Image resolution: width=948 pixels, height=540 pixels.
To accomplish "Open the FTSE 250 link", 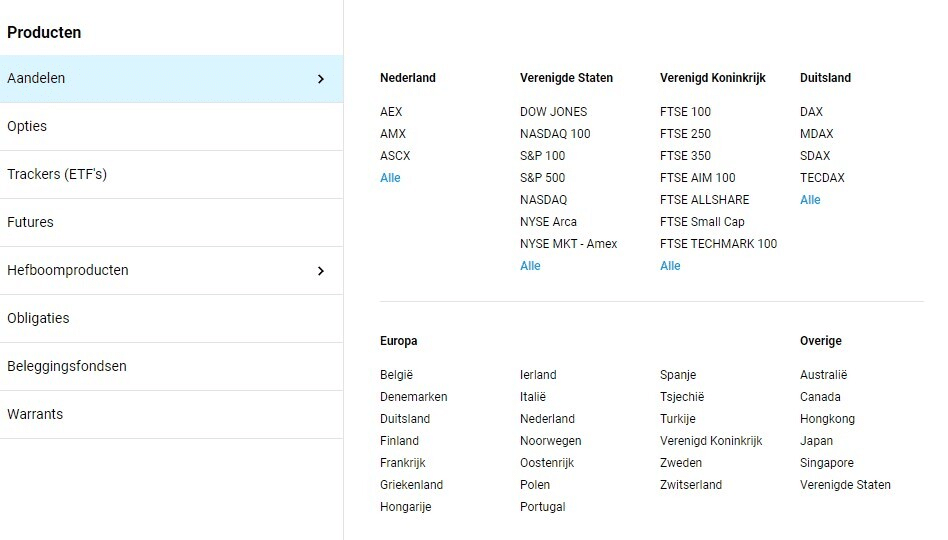I will [685, 134].
